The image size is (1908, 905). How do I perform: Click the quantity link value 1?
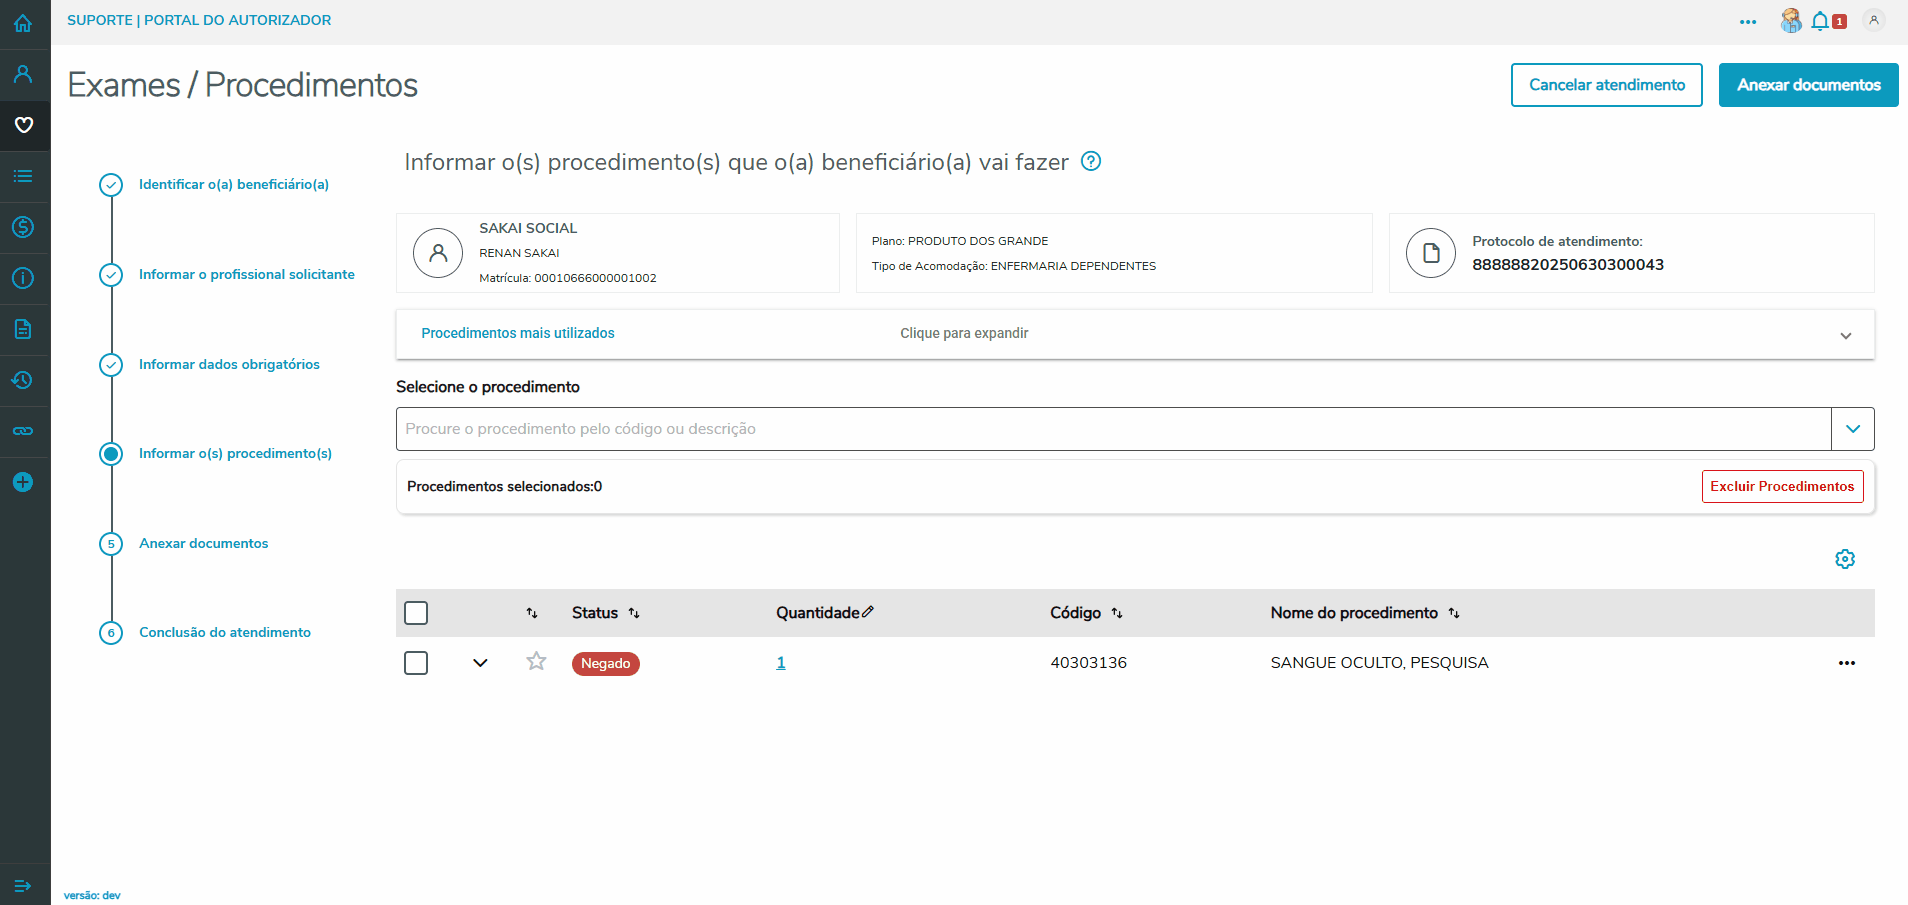[781, 663]
